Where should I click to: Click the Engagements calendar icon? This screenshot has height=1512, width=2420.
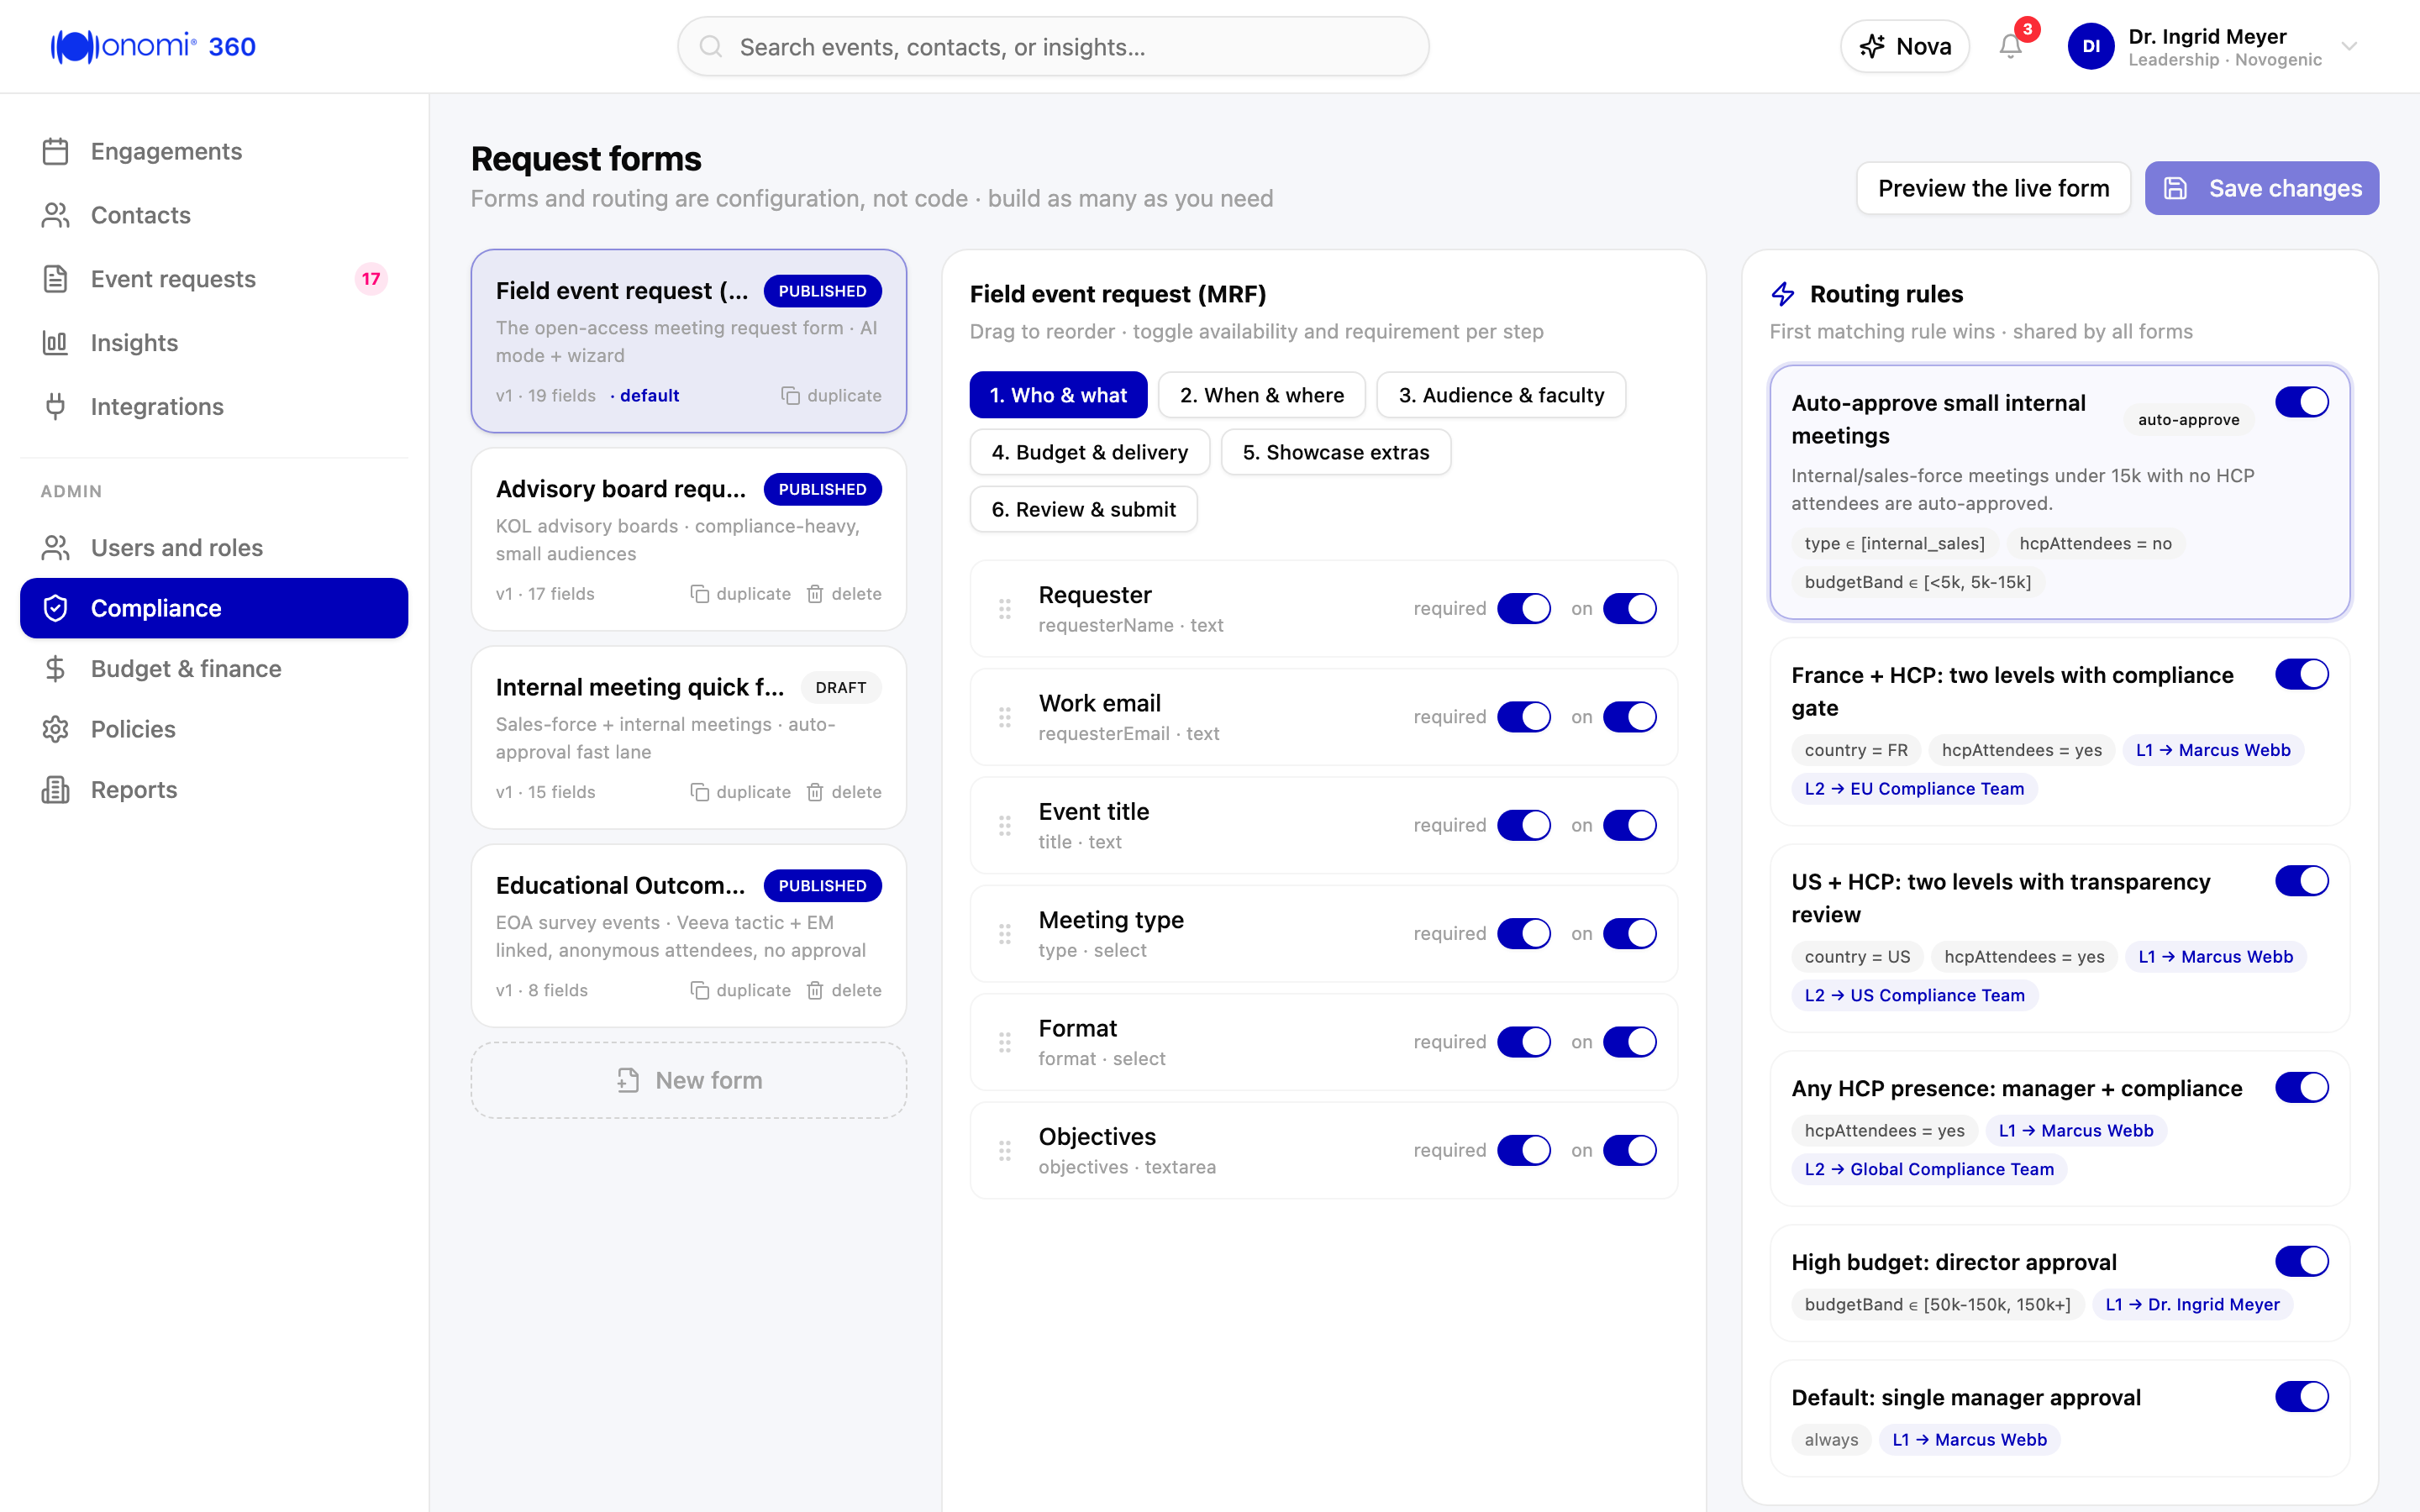(x=56, y=151)
